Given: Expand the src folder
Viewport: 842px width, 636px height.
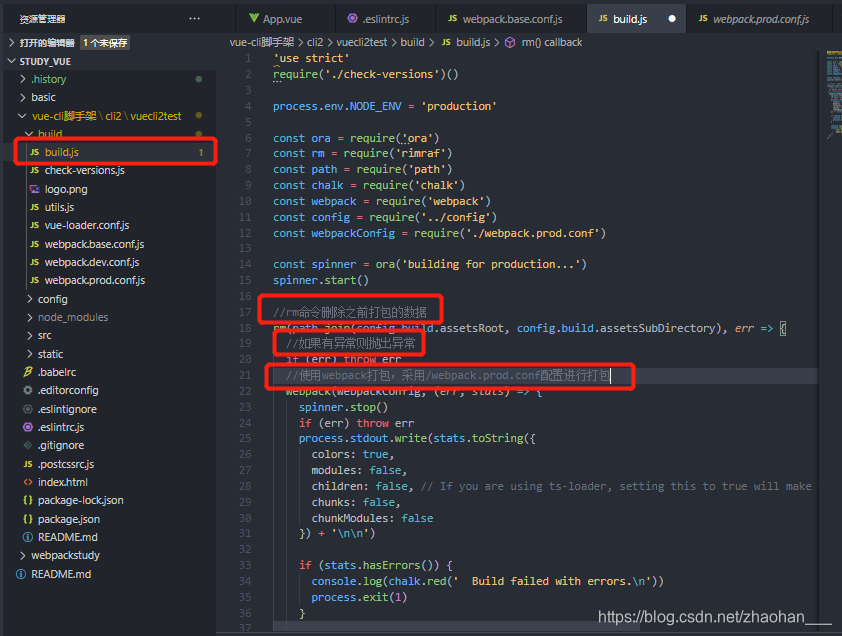Looking at the screenshot, I should [x=30, y=336].
